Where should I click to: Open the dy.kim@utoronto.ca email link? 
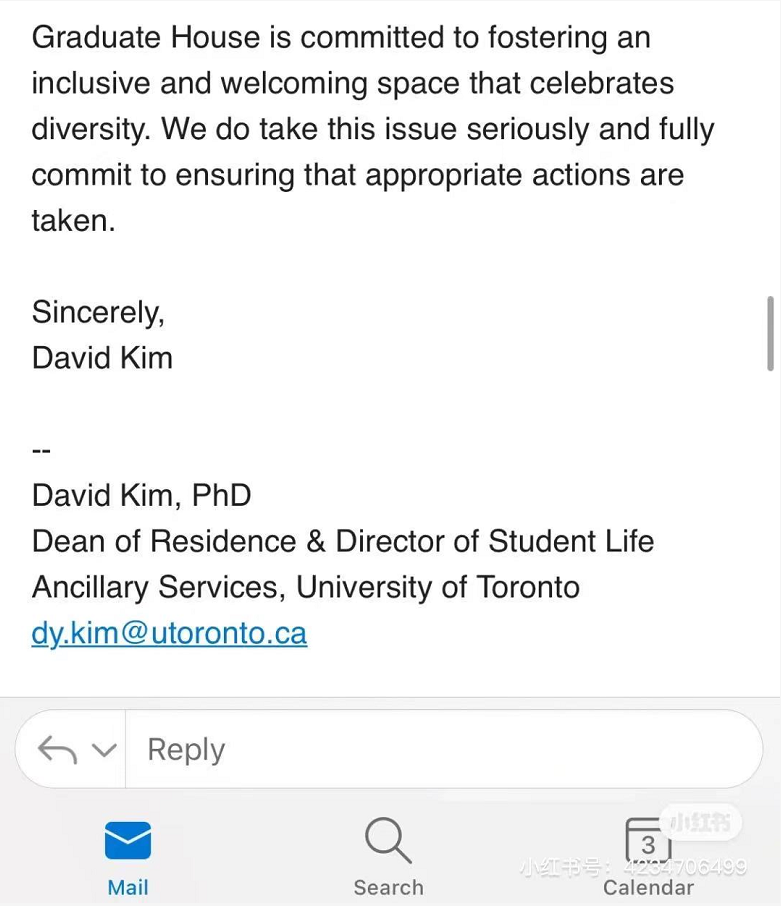[x=169, y=633]
